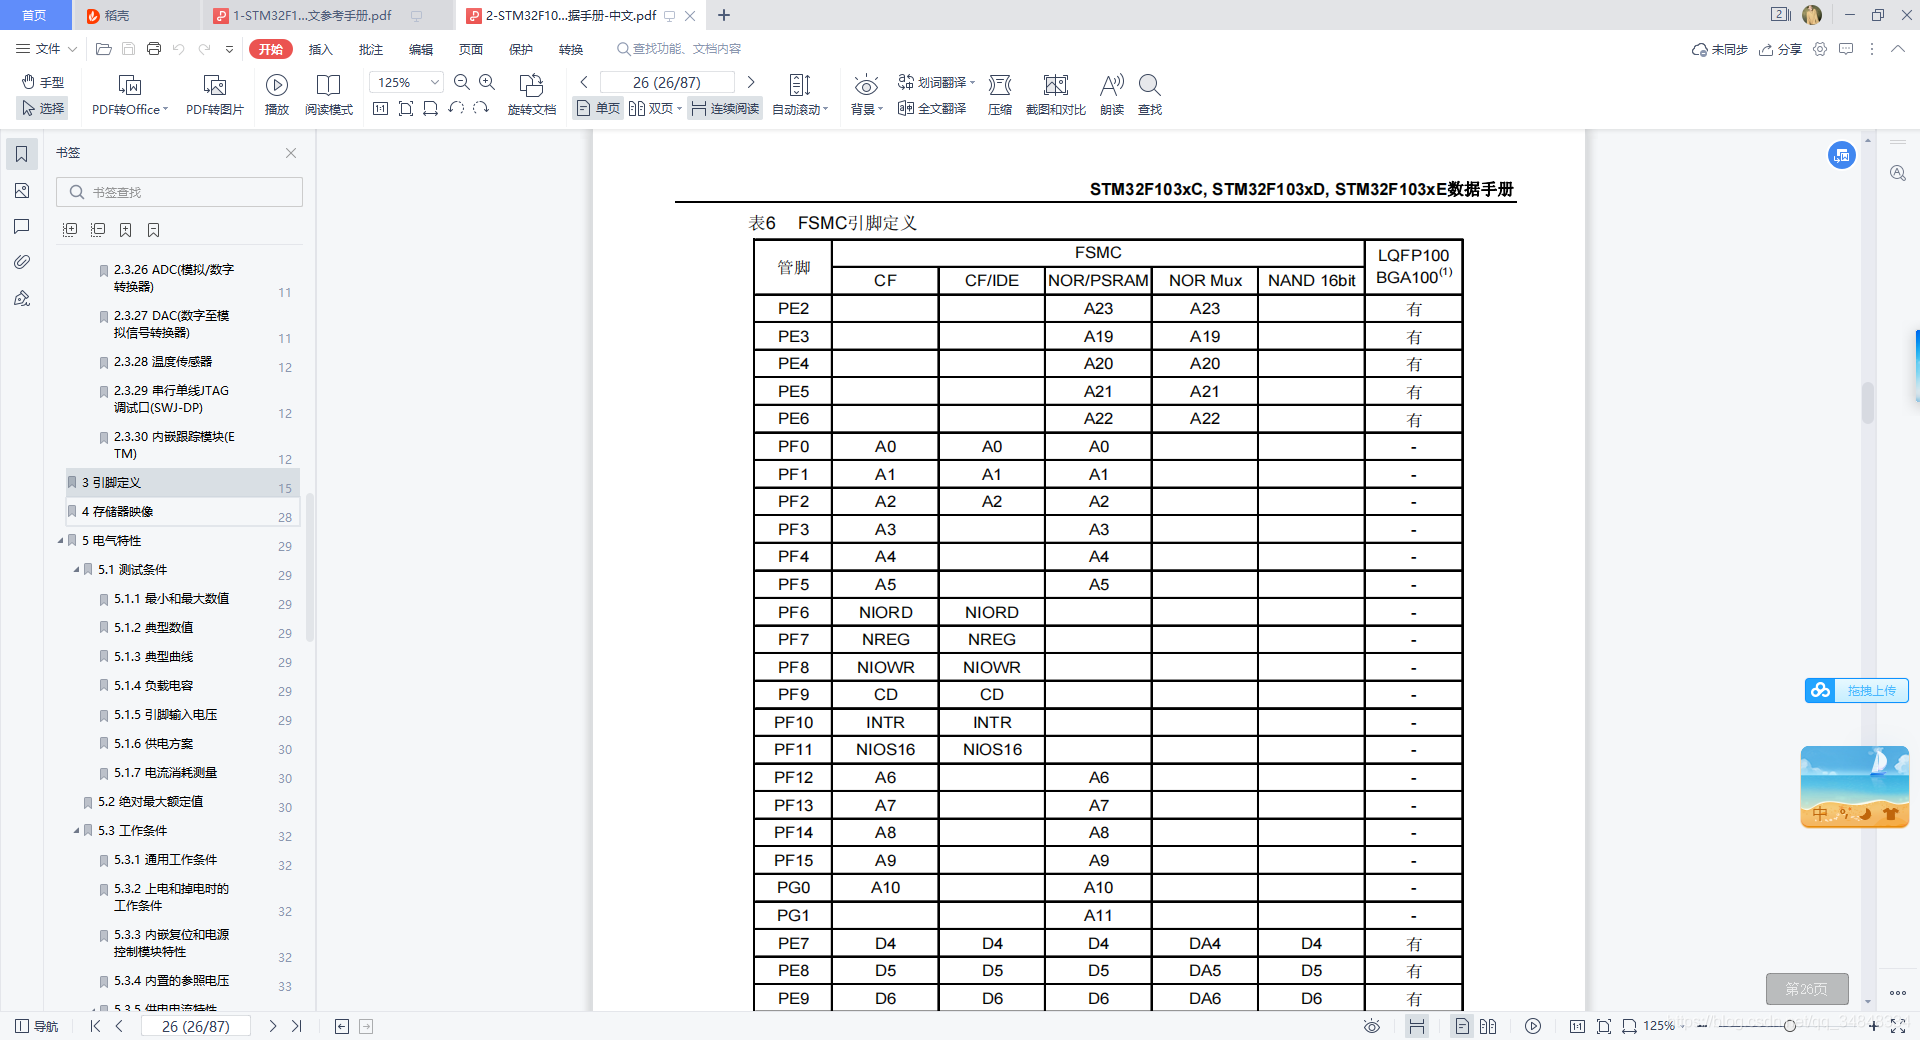Close the 书签 bookmarks panel
This screenshot has width=1920, height=1040.
tap(291, 153)
